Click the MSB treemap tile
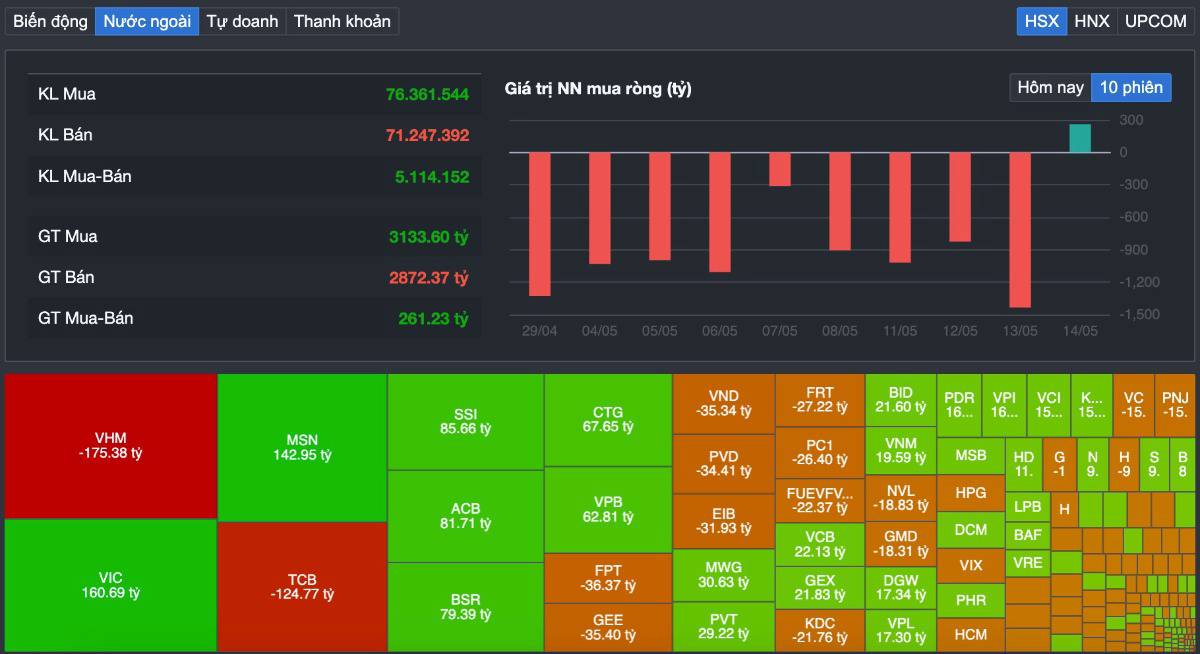This screenshot has height=654, width=1200. pyautogui.click(x=970, y=455)
